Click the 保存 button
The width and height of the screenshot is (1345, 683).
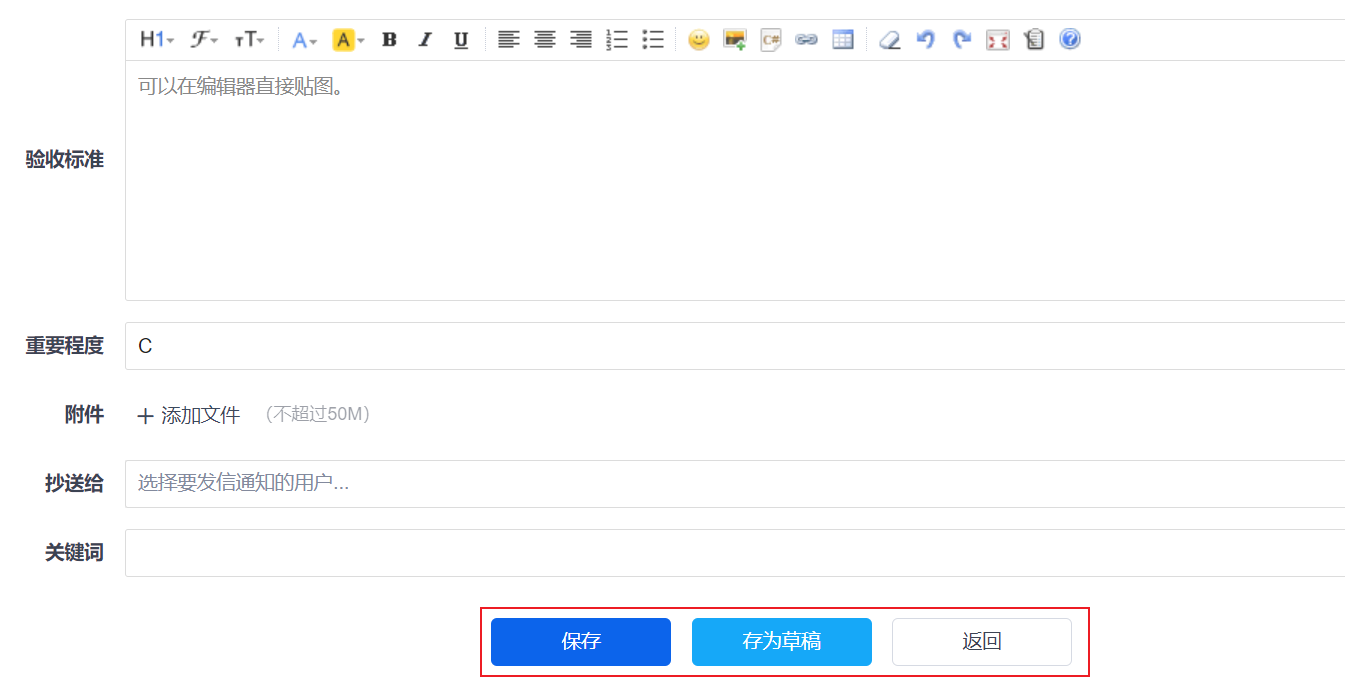pyautogui.click(x=581, y=642)
